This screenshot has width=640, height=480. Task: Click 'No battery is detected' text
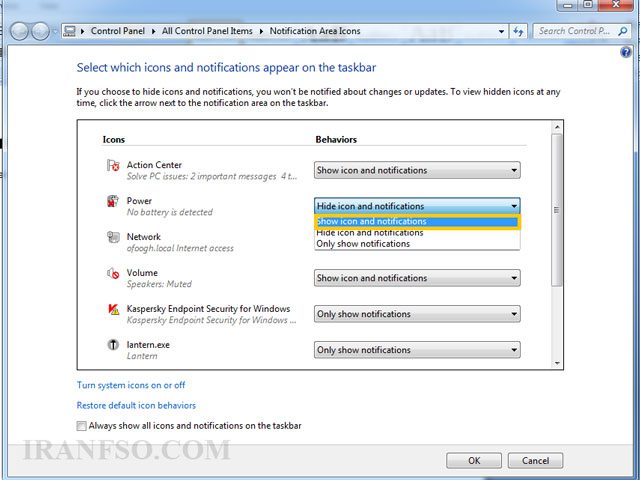[x=169, y=212]
